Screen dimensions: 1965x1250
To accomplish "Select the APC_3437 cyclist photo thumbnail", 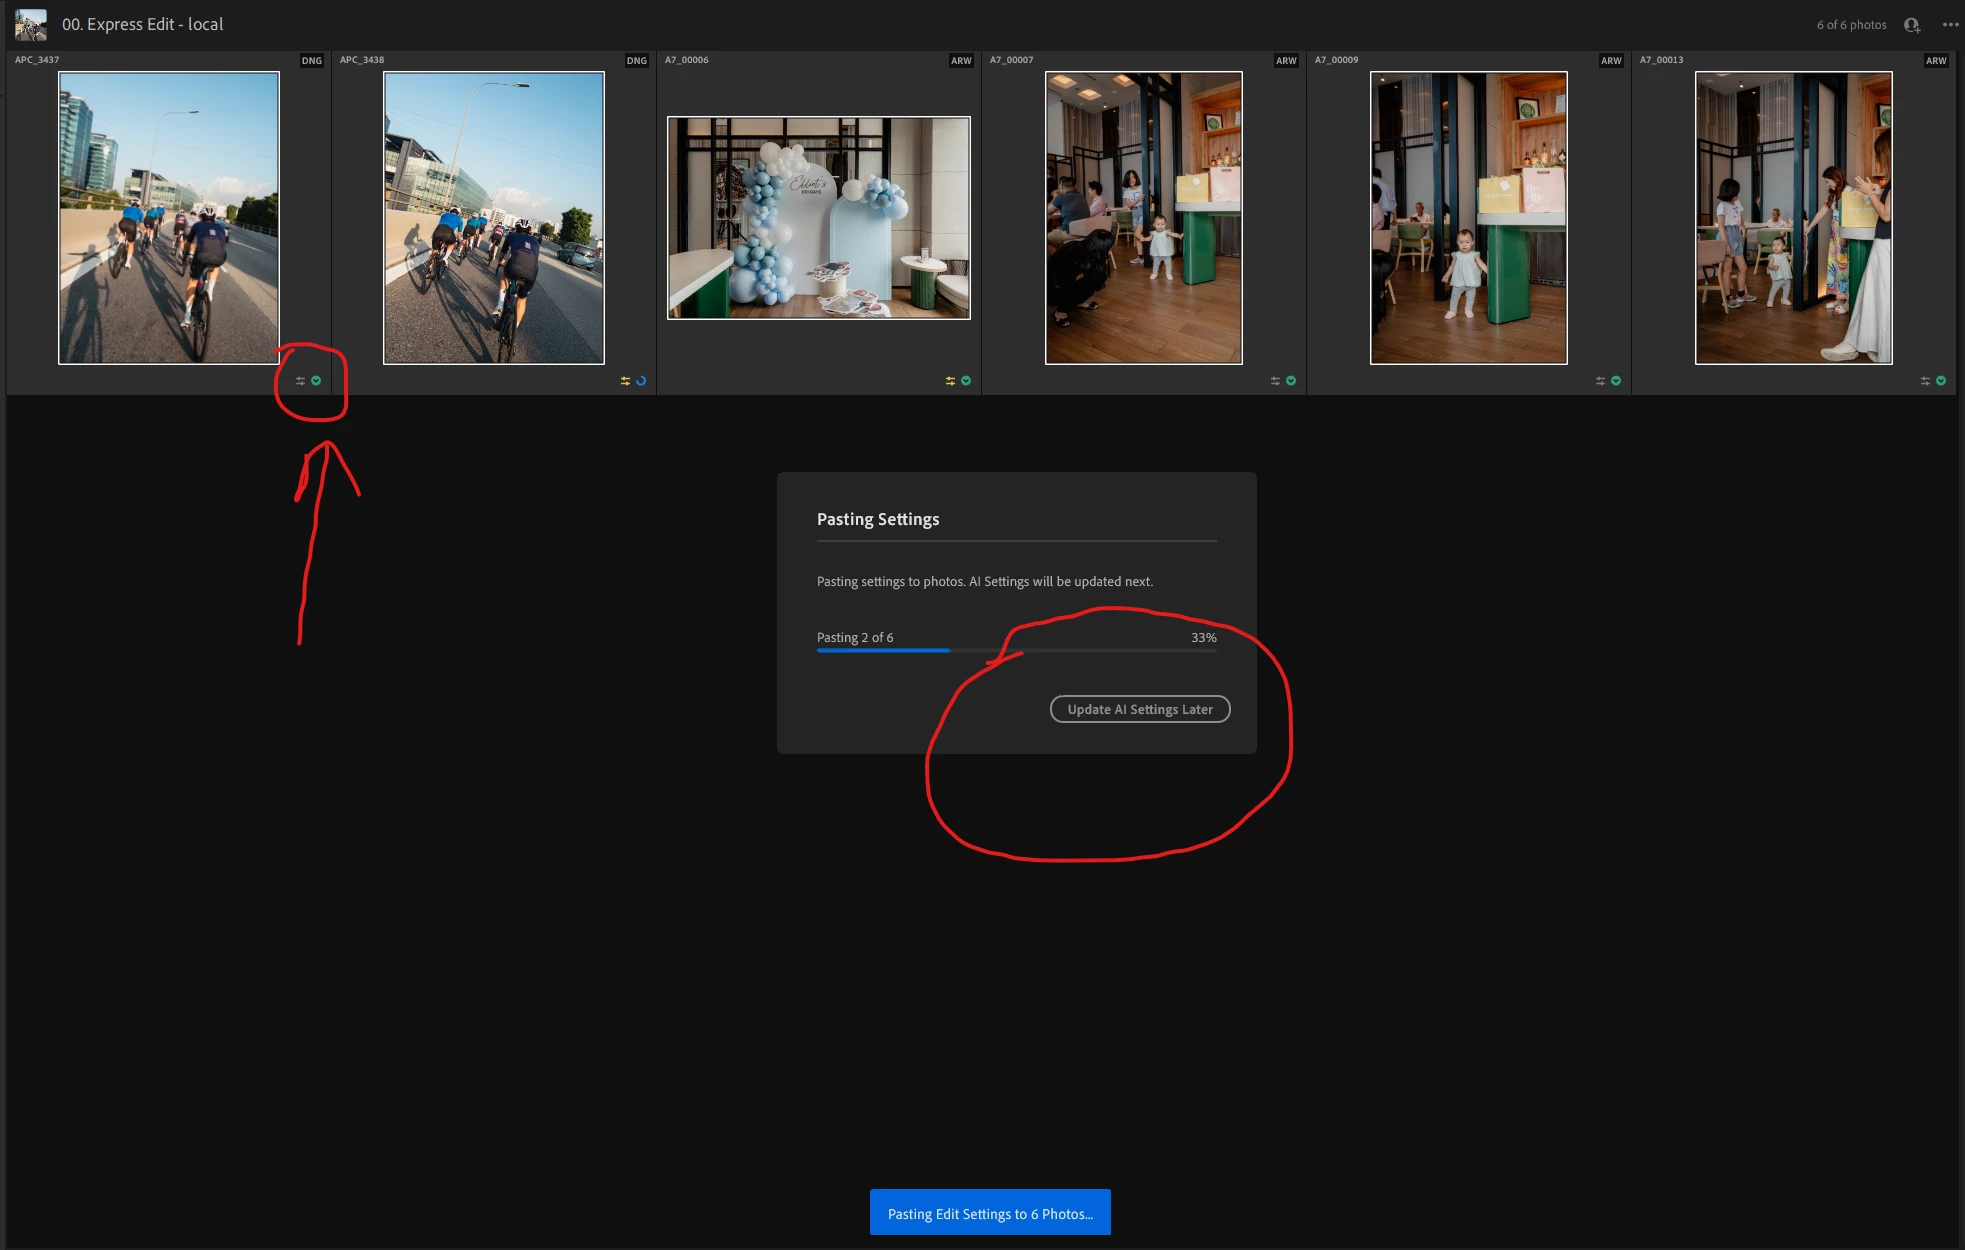I will 169,217.
